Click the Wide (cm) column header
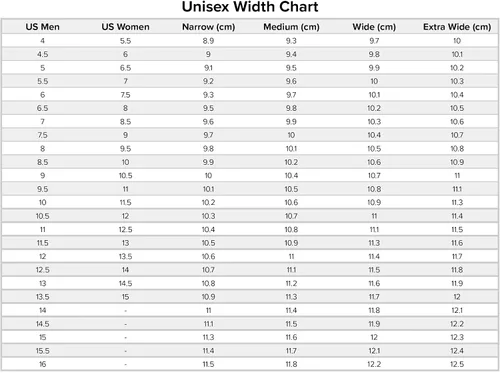Screen dimensions: 500x373 click(374, 27)
